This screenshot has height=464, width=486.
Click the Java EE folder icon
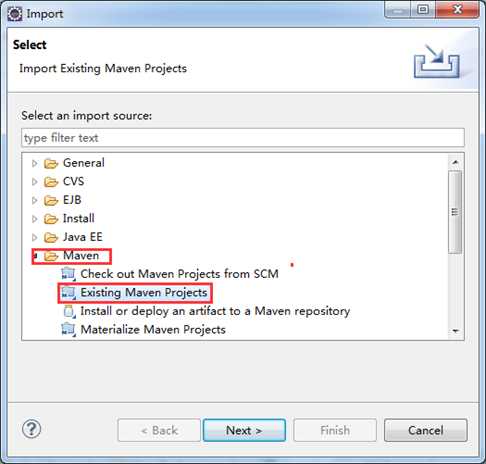pyautogui.click(x=51, y=237)
